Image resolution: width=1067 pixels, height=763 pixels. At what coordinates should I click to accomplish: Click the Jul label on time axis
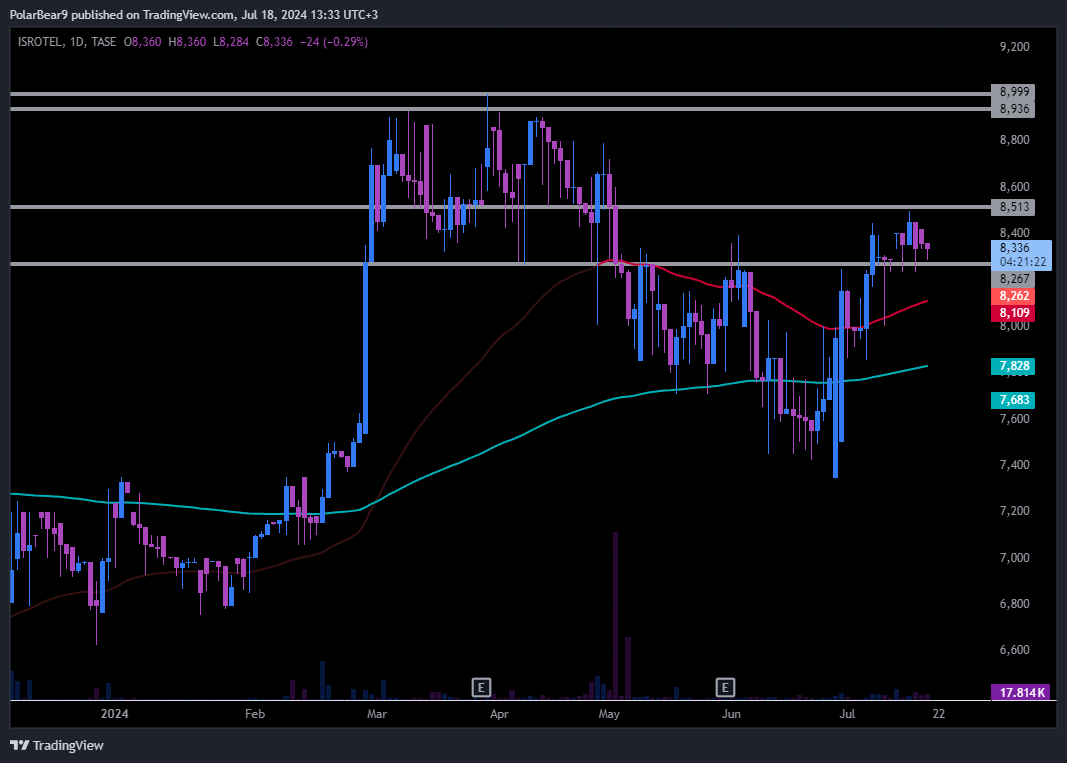point(847,714)
